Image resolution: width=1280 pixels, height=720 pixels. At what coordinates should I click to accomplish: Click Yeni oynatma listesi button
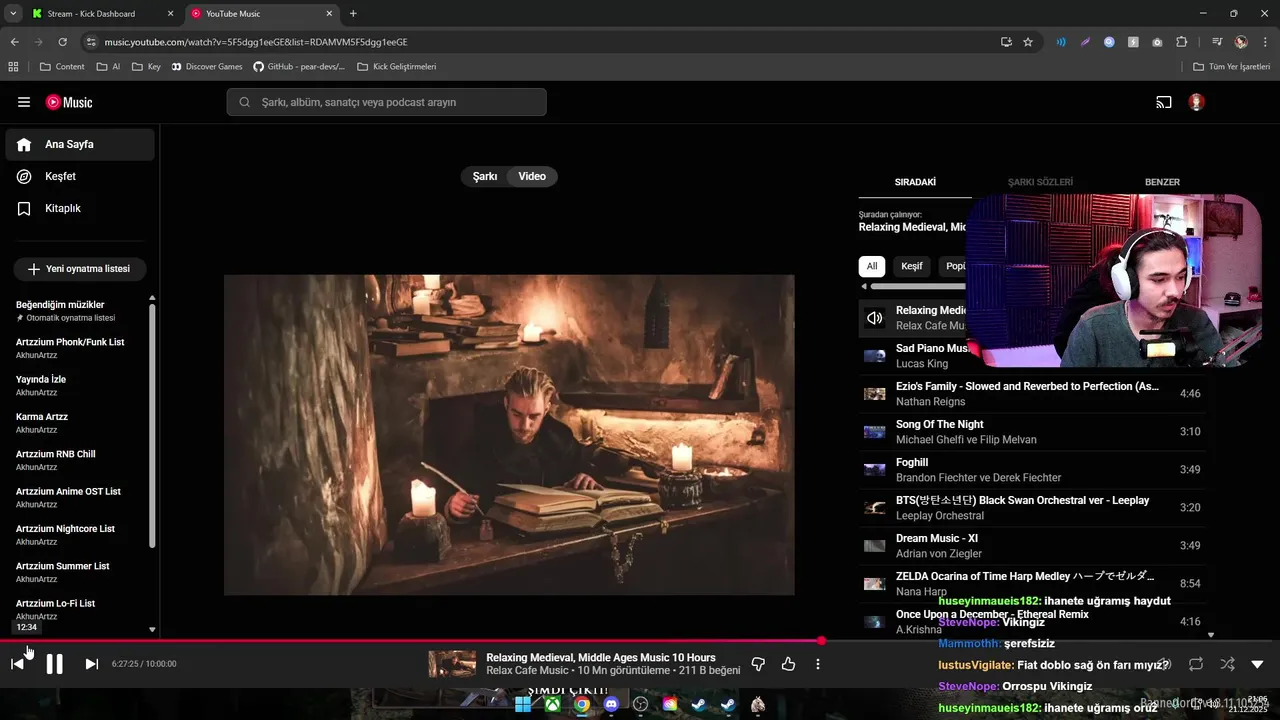80,269
